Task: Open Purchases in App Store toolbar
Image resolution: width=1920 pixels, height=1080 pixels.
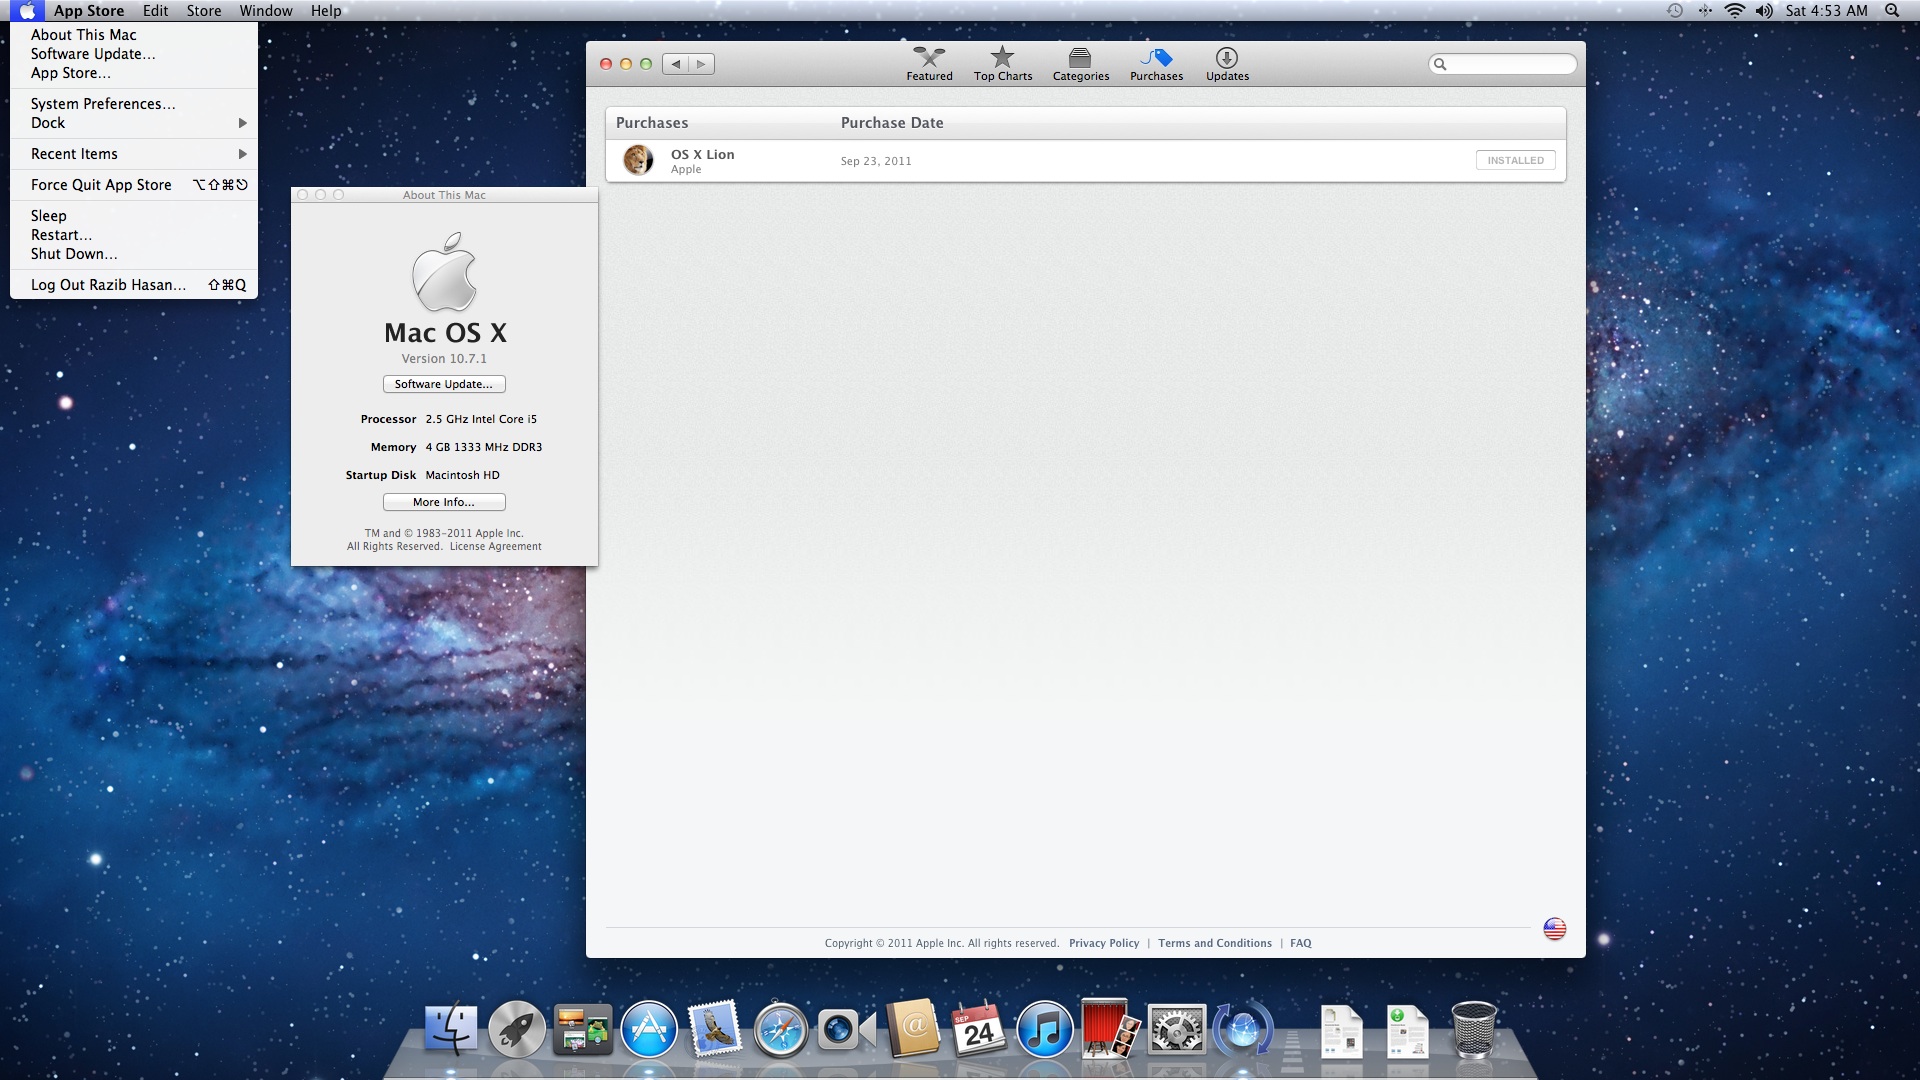Action: 1156,63
